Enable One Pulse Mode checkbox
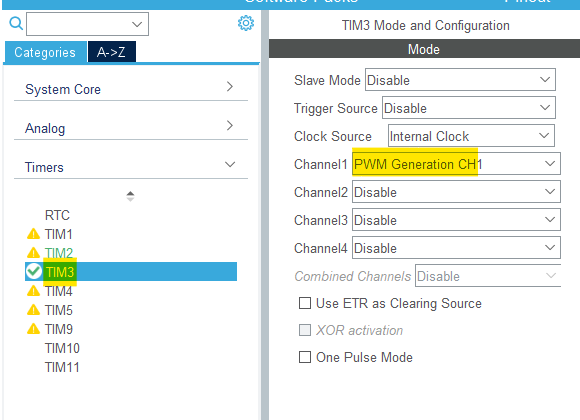Image resolution: width=580 pixels, height=420 pixels. point(305,357)
